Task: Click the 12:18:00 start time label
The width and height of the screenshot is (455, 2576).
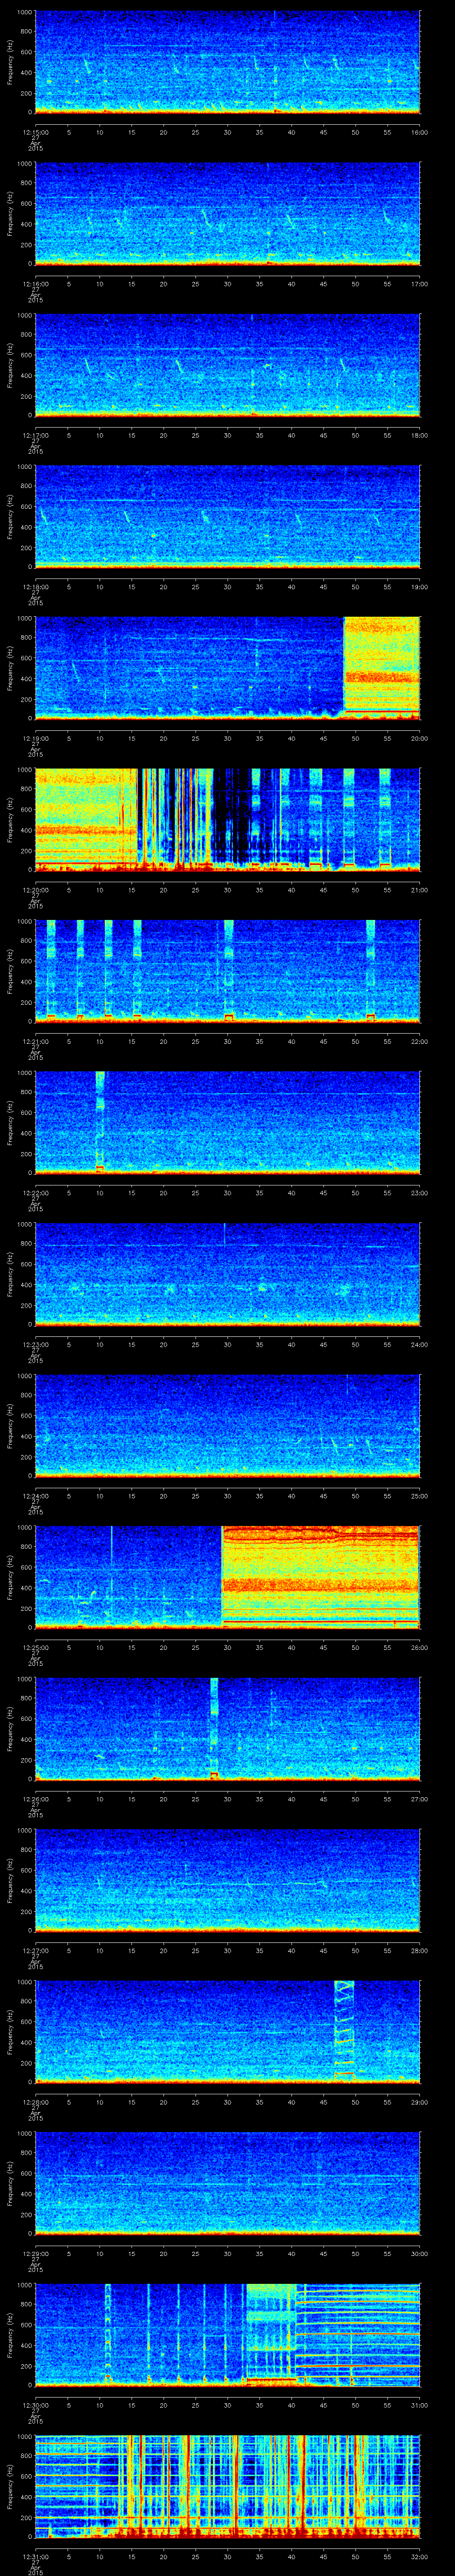Action: pos(35,587)
